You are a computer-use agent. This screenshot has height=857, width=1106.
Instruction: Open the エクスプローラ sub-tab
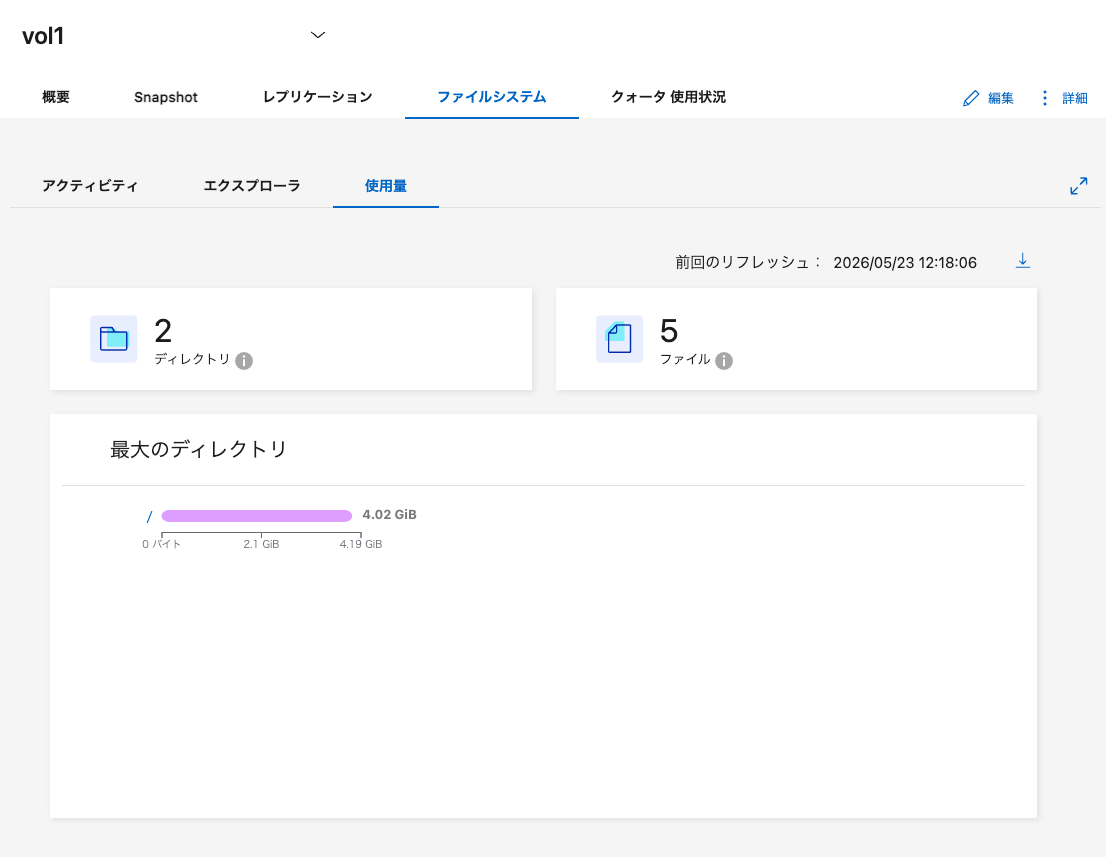coord(252,186)
